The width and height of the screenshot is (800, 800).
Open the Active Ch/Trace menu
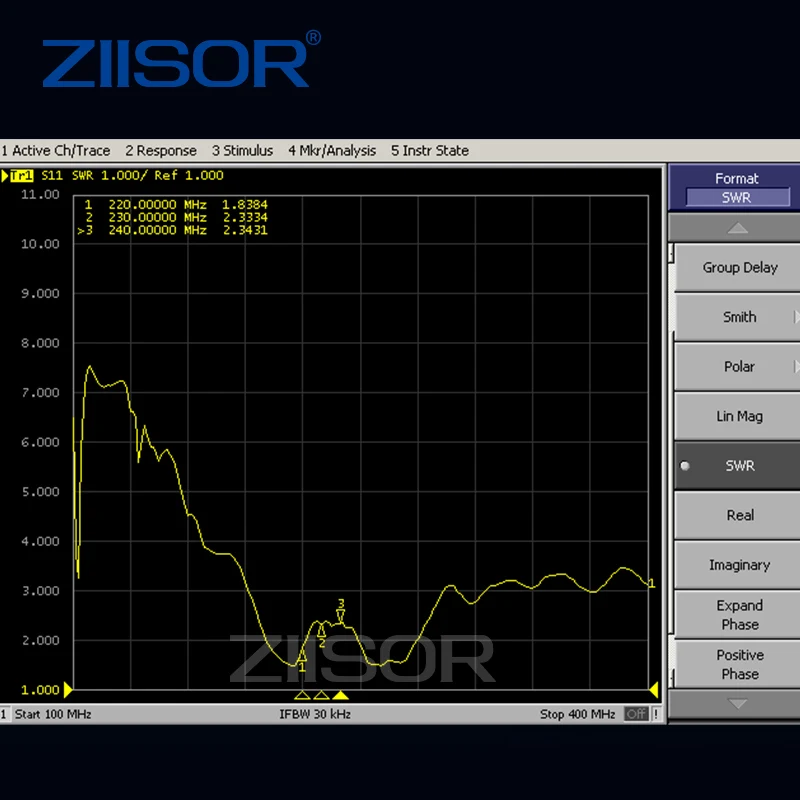point(56,151)
